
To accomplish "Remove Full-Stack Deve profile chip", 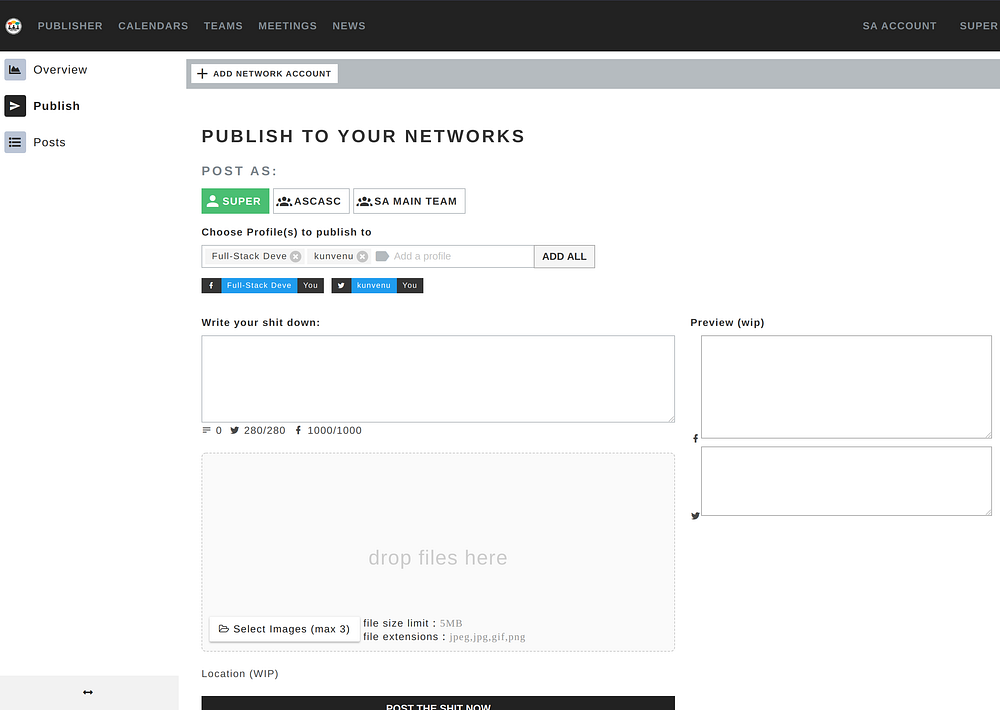I will point(295,256).
